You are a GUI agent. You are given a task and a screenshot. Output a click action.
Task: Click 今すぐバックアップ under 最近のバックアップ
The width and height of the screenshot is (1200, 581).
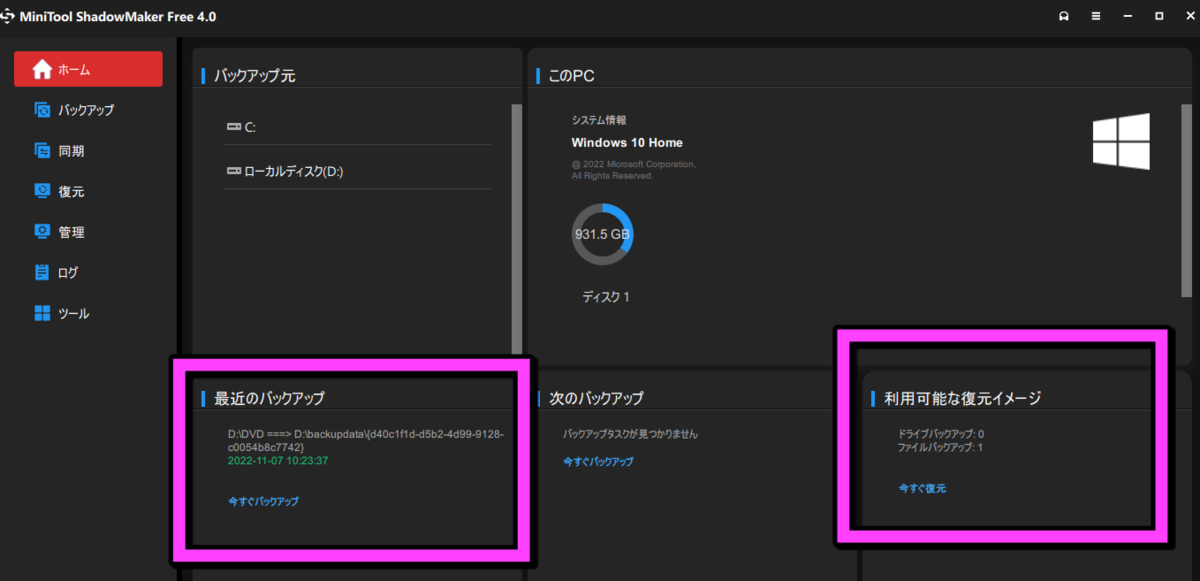click(x=263, y=501)
